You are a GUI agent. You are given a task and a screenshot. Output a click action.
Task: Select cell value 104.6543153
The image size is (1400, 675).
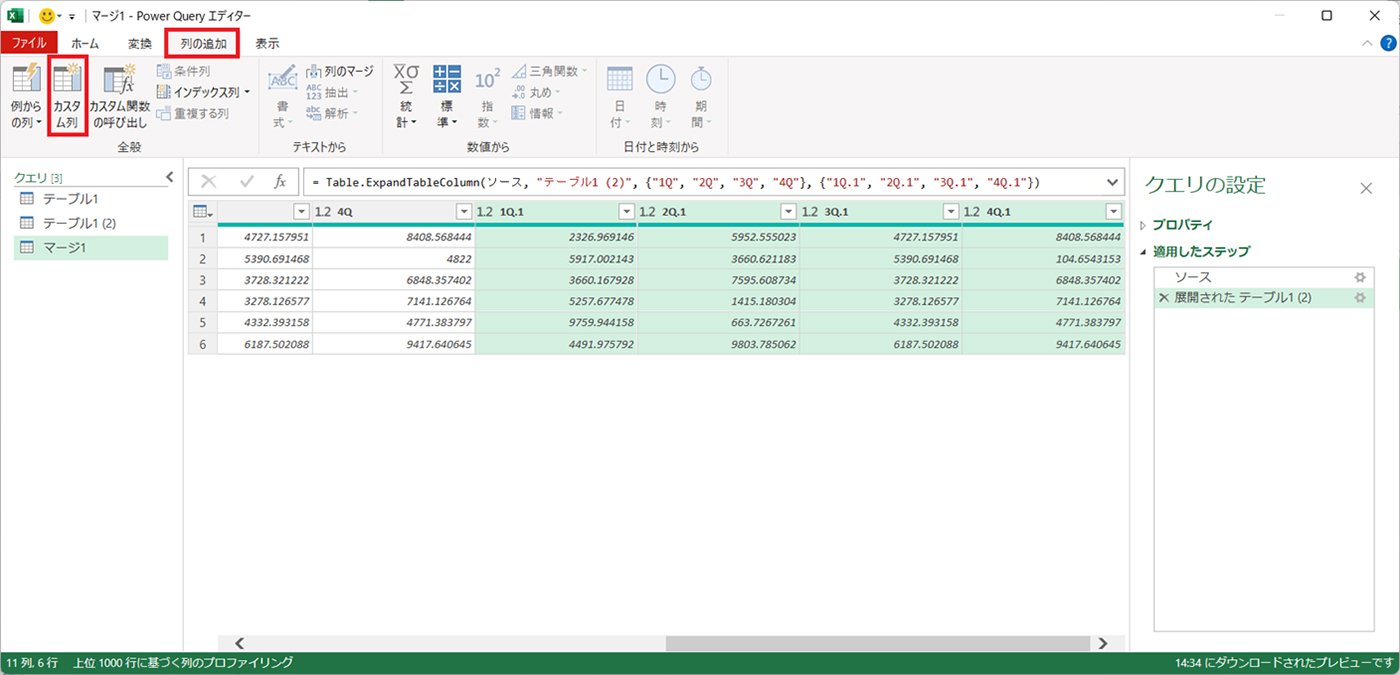(x=1043, y=258)
